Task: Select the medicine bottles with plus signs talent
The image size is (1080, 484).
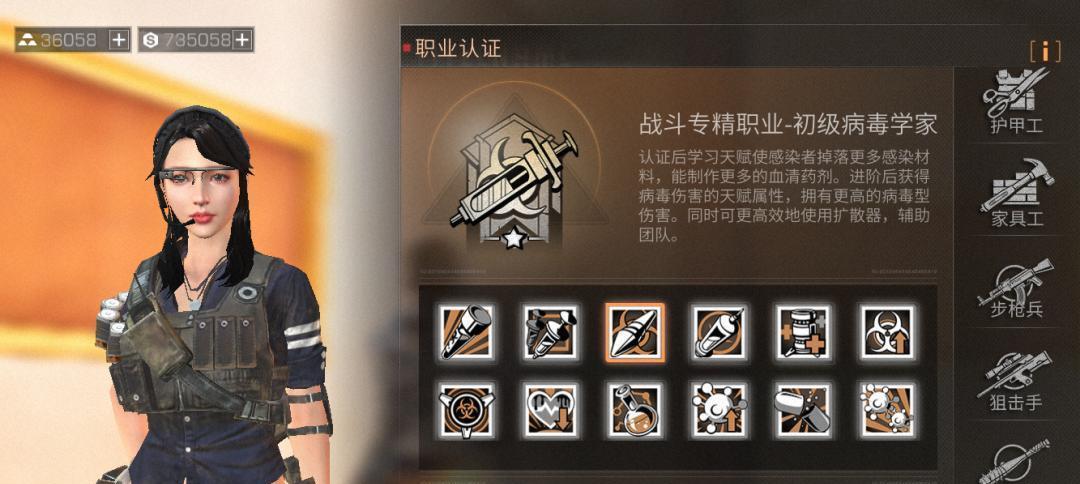Action: [x=803, y=333]
